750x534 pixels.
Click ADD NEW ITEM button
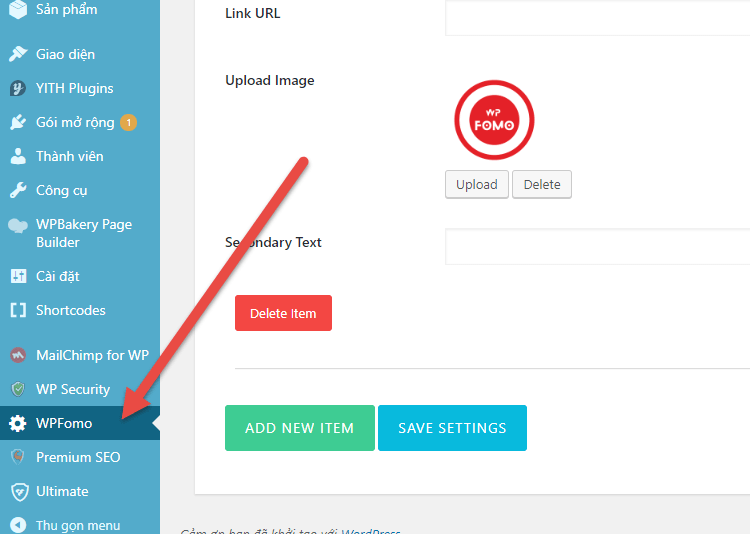point(300,428)
